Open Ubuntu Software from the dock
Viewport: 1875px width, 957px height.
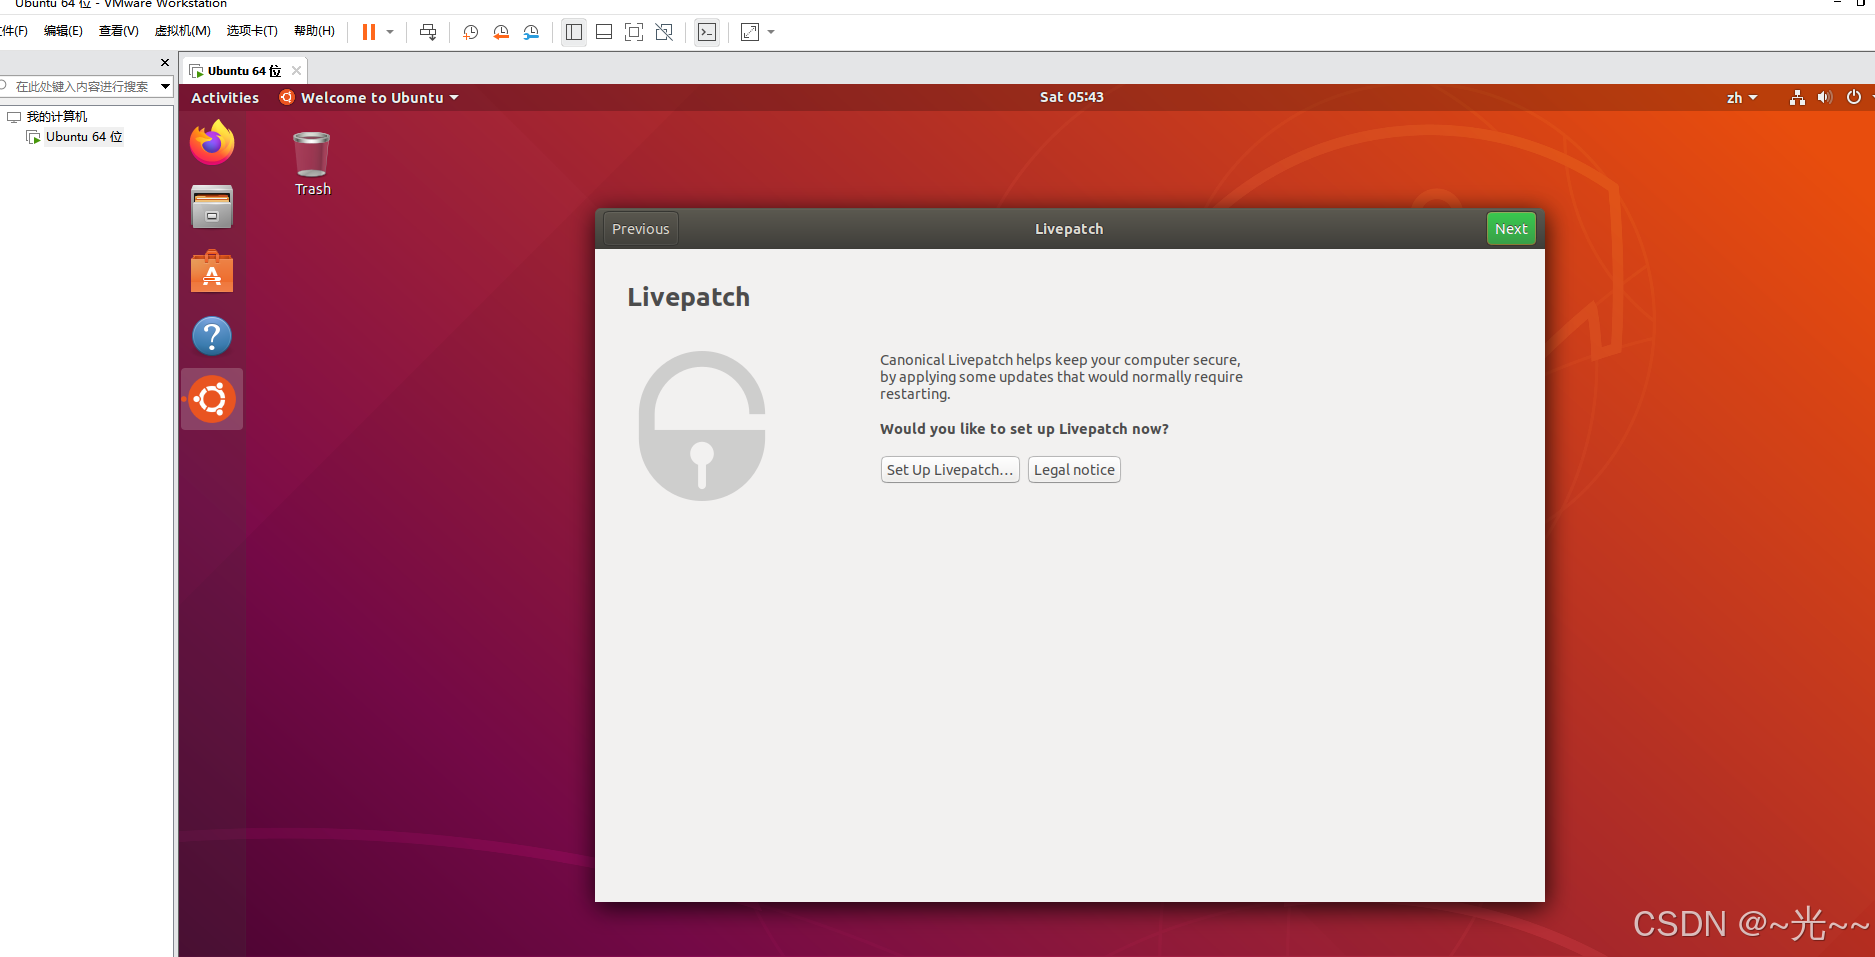pyautogui.click(x=212, y=271)
